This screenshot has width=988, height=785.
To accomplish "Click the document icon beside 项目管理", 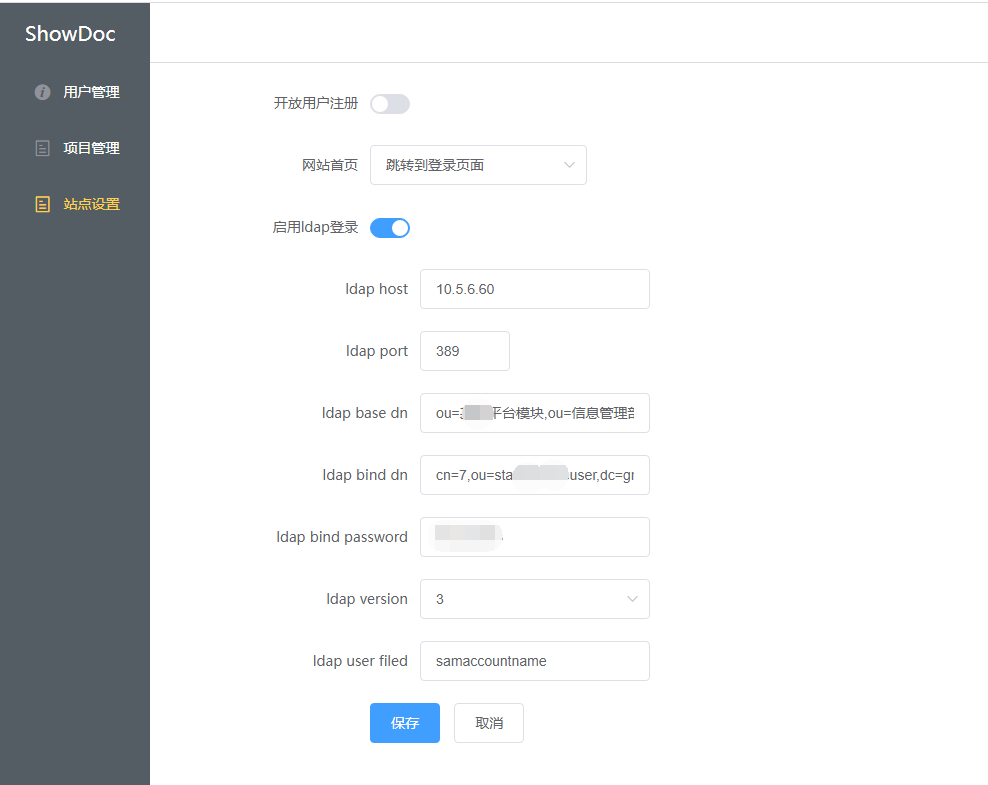I will click(x=42, y=147).
